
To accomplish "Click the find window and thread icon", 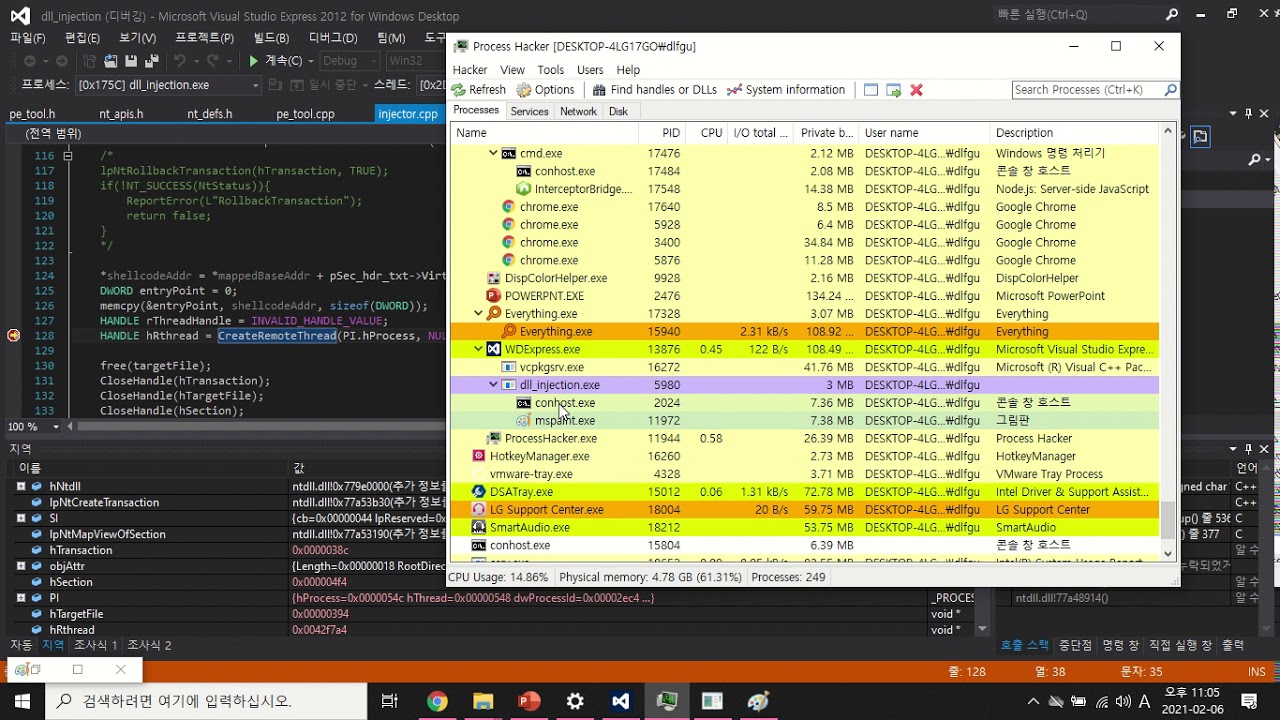I will pyautogui.click(x=894, y=90).
